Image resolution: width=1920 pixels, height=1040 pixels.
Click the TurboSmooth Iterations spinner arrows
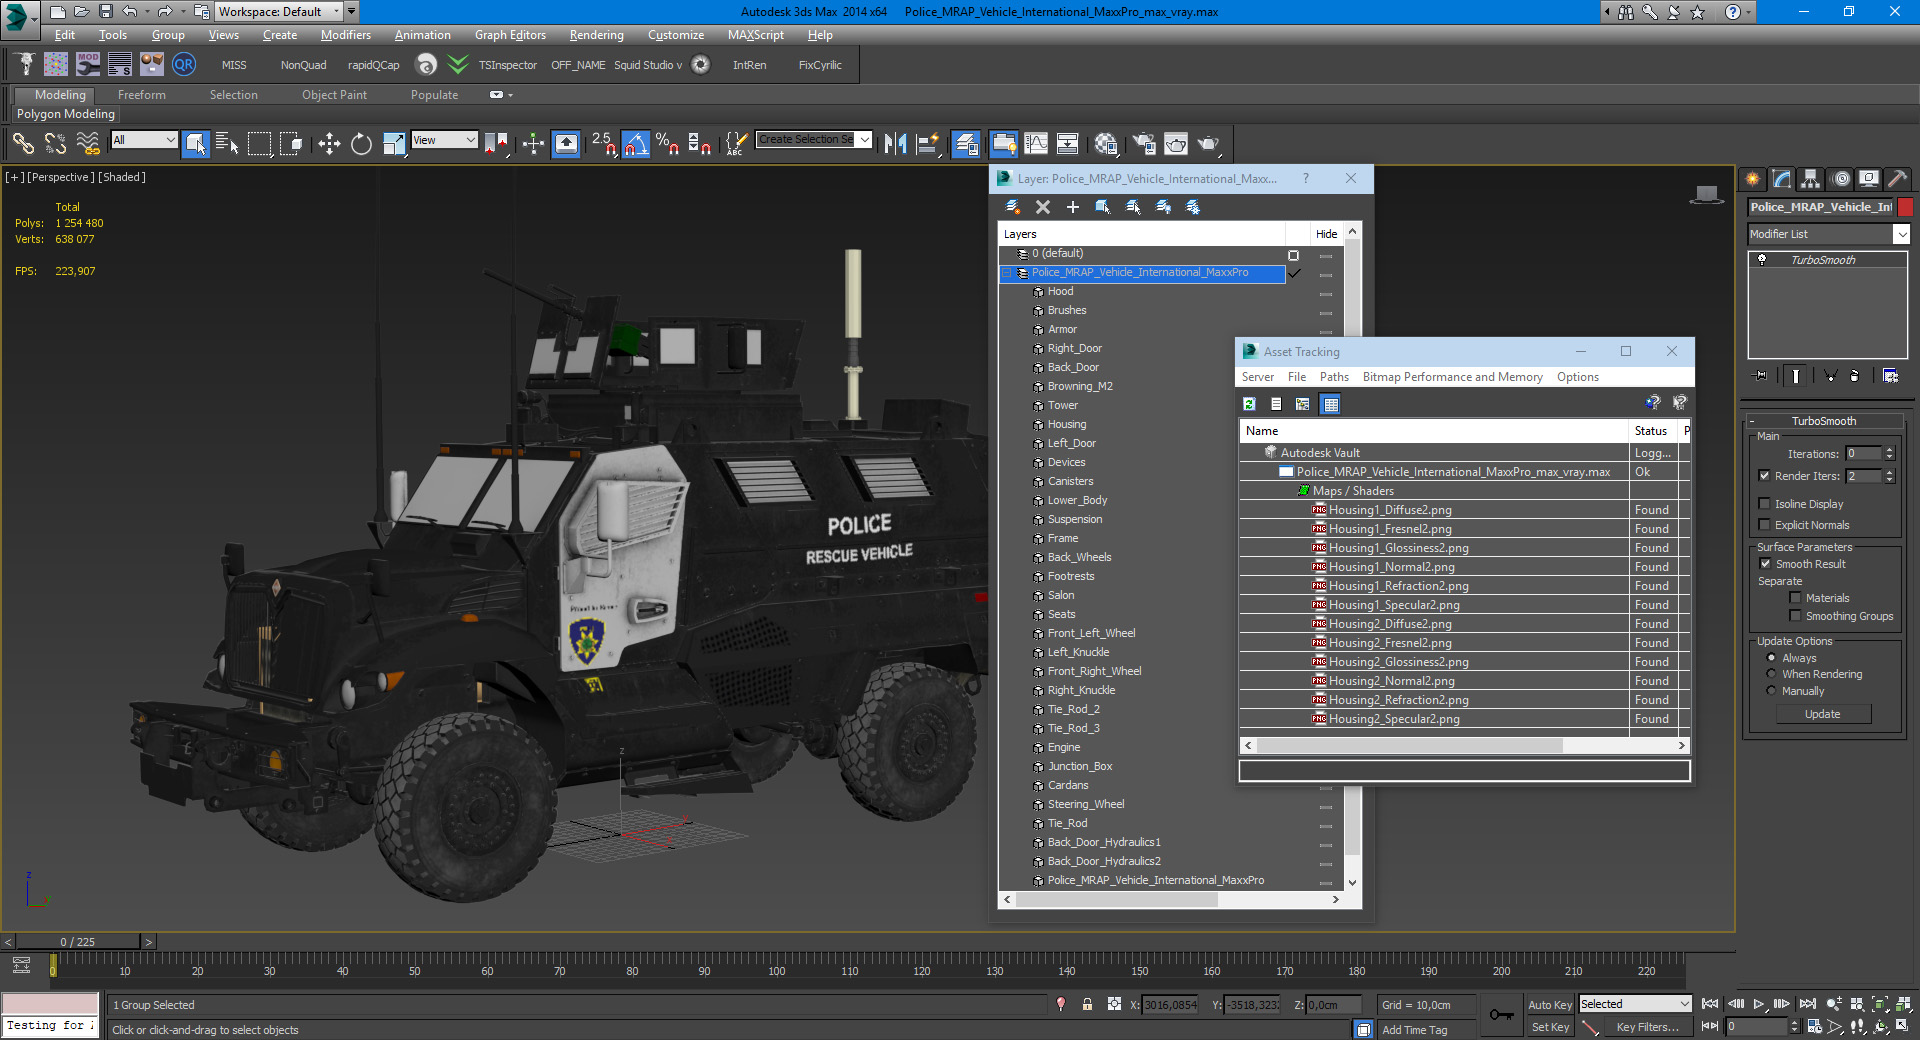coord(1889,454)
